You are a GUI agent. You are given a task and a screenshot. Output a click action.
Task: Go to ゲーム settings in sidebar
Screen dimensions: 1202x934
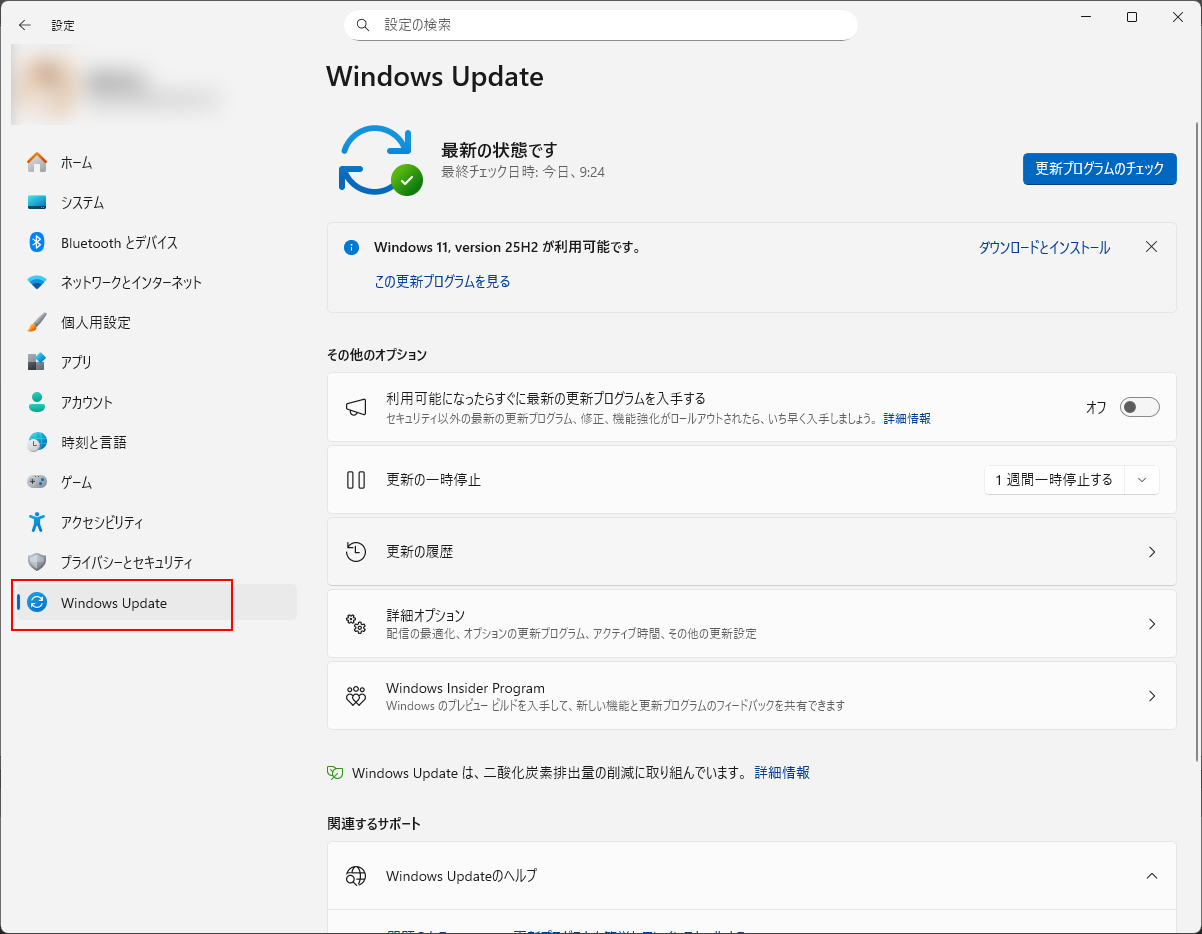76,482
